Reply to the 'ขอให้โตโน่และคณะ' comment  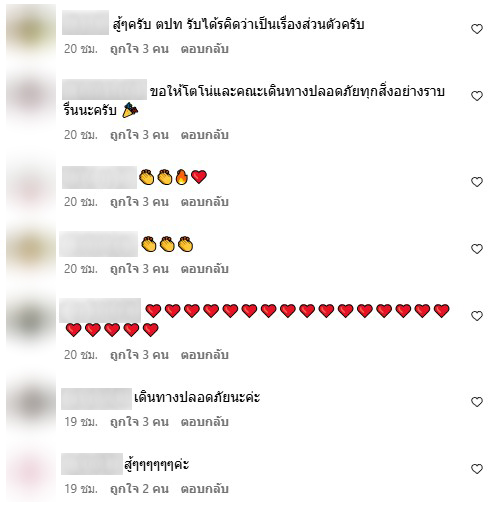click(x=204, y=135)
